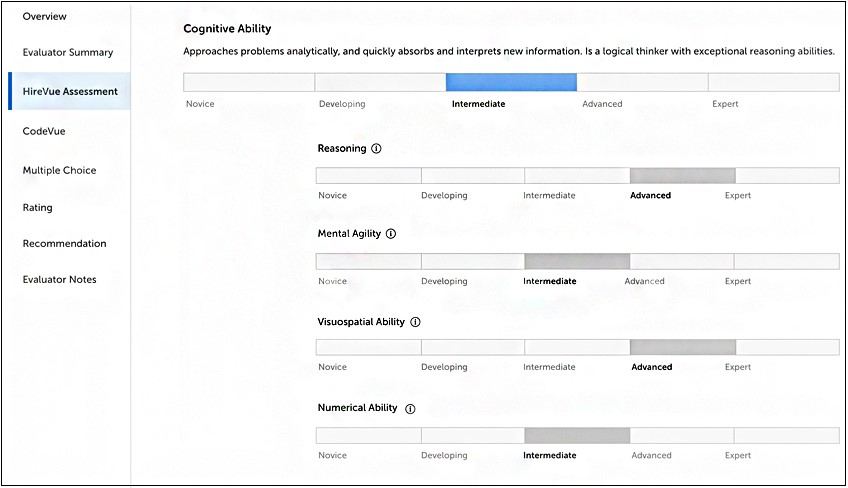Viewport: 848px width, 488px height.
Task: Click the blue Intermediate Cognitive Ability segment
Action: tap(511, 82)
